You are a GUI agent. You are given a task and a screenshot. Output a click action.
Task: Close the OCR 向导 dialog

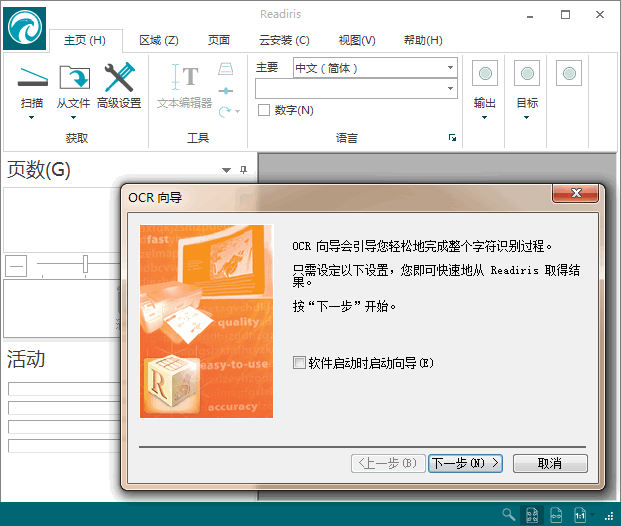575,193
